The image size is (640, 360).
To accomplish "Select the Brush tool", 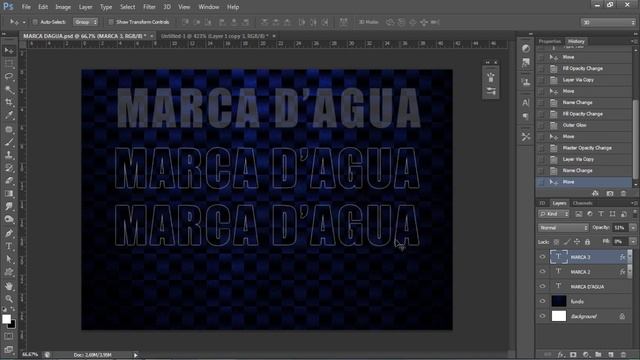I will coord(9,142).
